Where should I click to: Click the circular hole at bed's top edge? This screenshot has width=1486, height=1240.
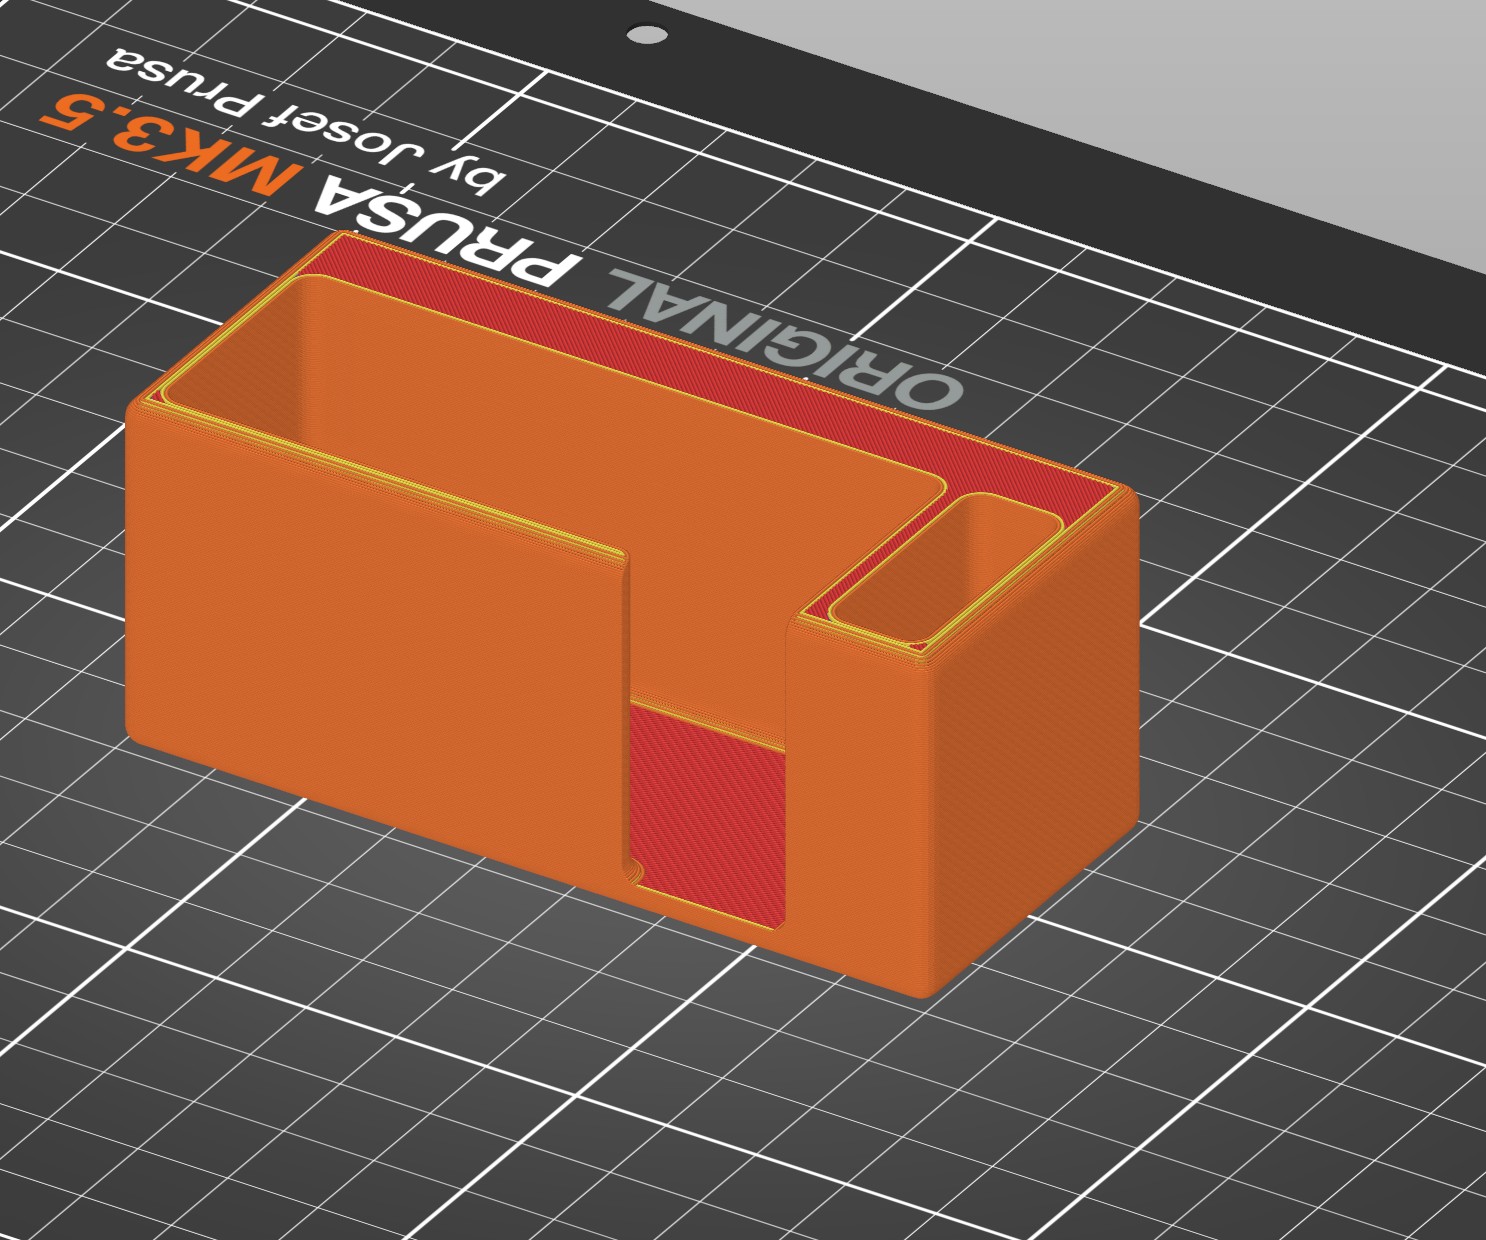(647, 35)
